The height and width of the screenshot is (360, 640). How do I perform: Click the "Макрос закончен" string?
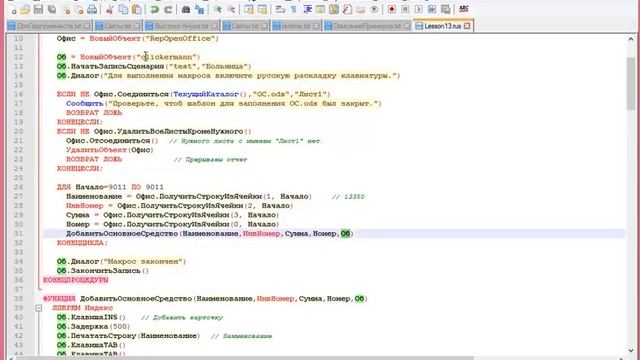coord(144,262)
